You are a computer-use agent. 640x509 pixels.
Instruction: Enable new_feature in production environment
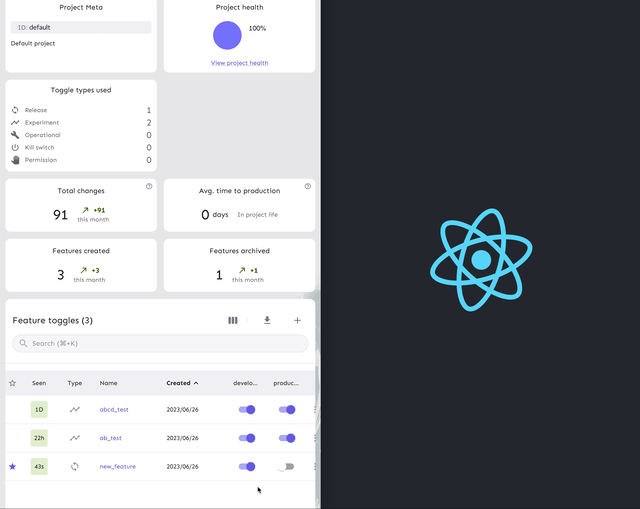point(286,466)
